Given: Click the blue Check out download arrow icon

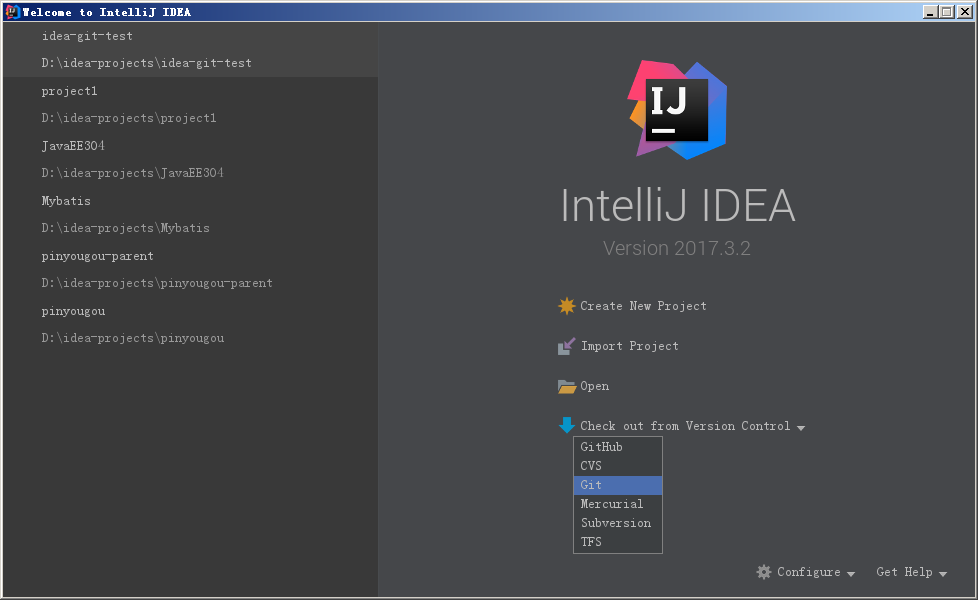Looking at the screenshot, I should pyautogui.click(x=567, y=425).
